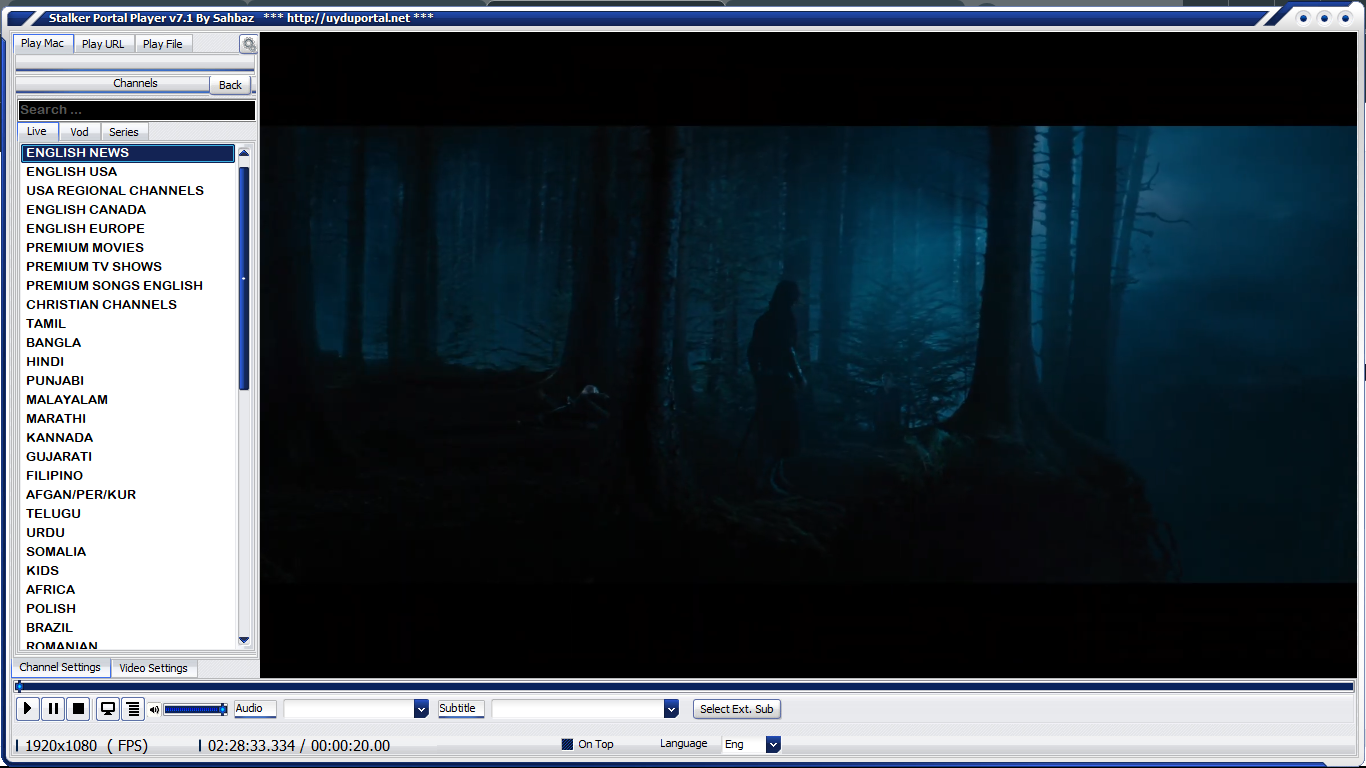Select the Vod tab
Screen dimensions: 1366x768
79,132
